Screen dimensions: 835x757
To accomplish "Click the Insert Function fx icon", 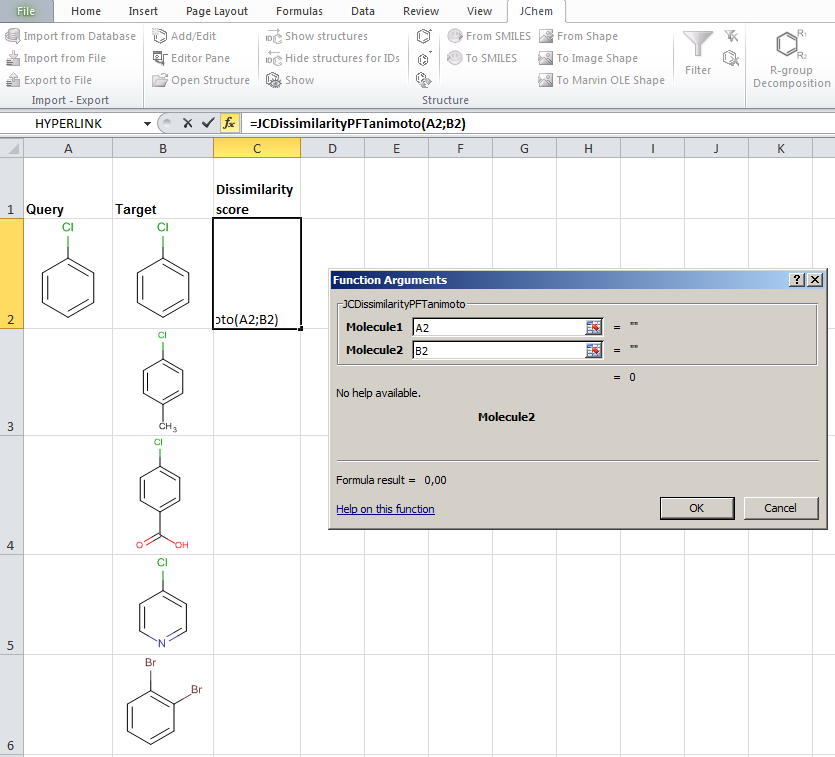I will [229, 123].
